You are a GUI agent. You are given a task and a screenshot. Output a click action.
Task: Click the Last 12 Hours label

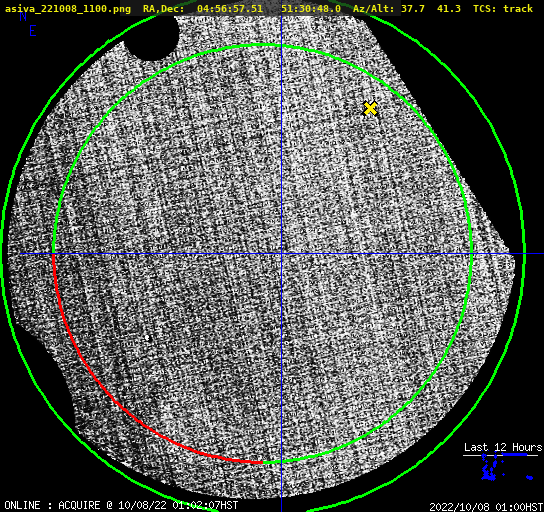(503, 447)
